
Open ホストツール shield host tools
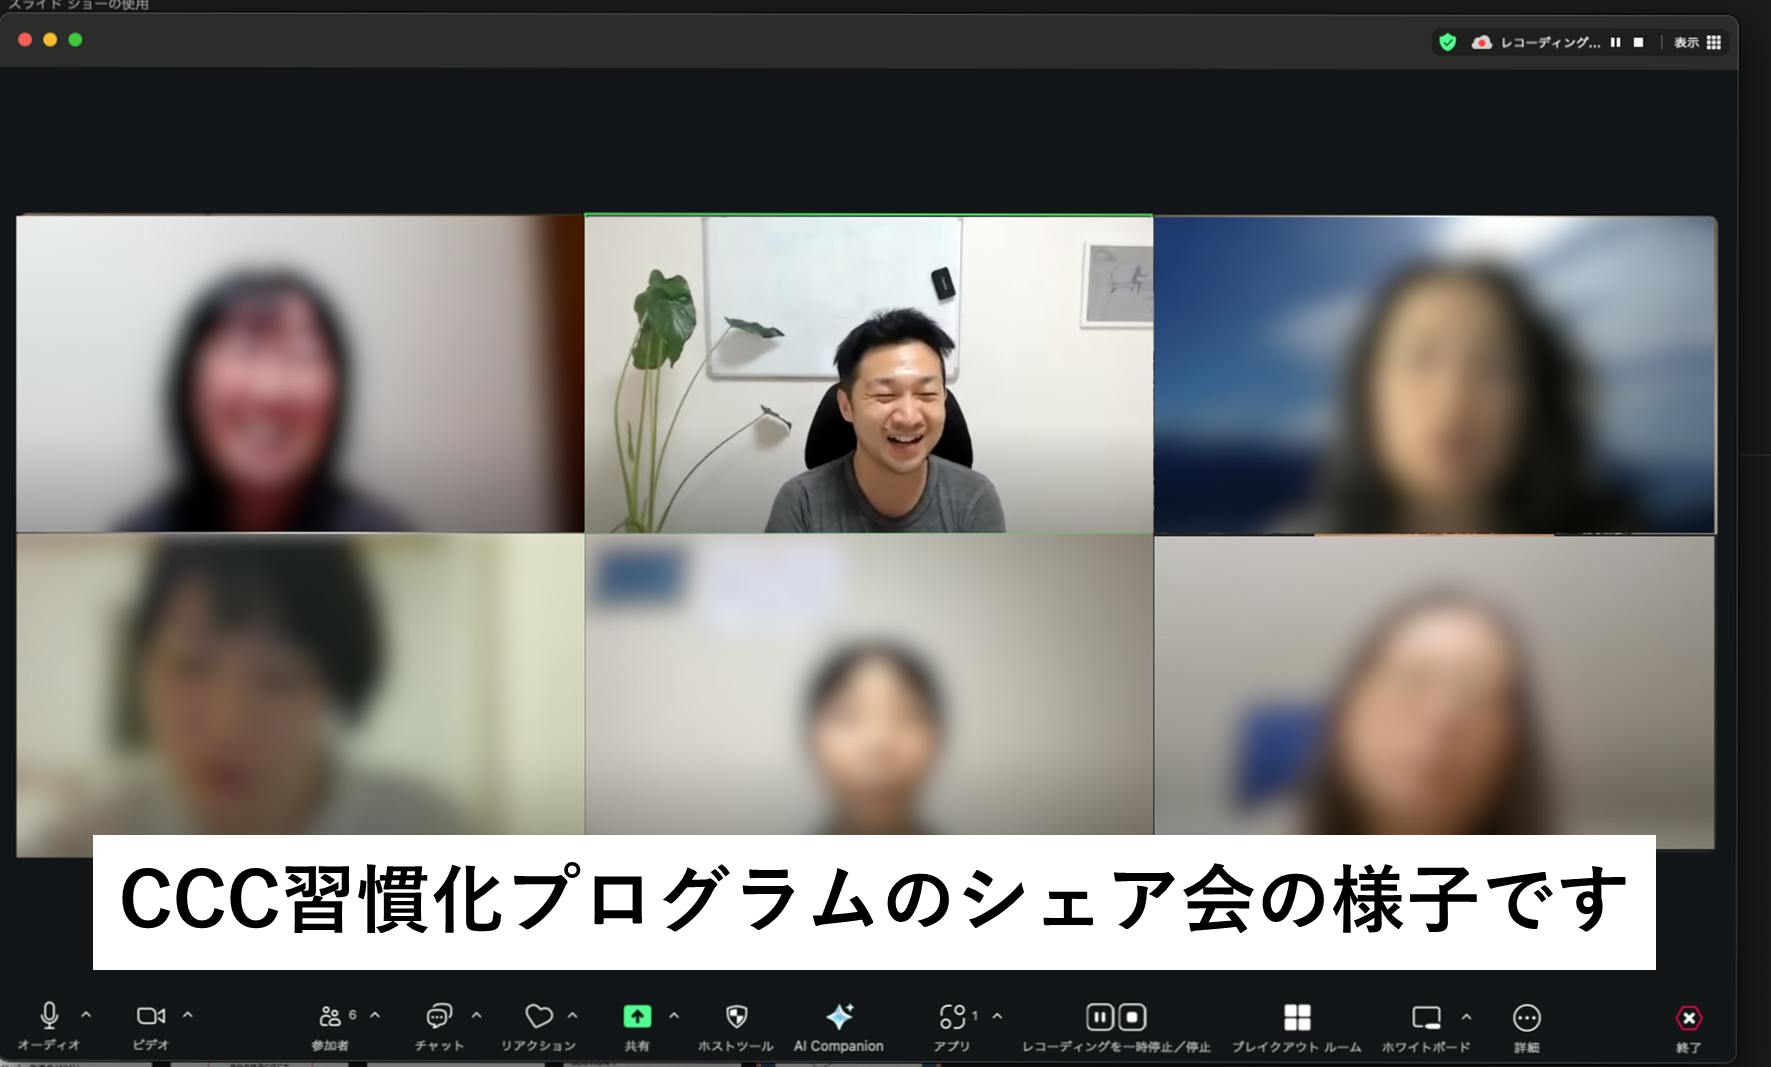(x=736, y=1017)
